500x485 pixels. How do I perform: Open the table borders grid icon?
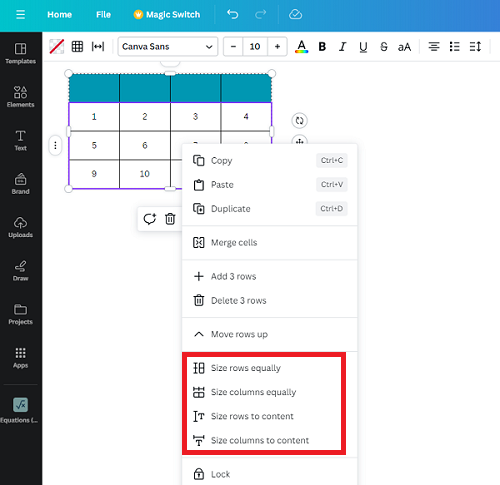click(x=77, y=46)
